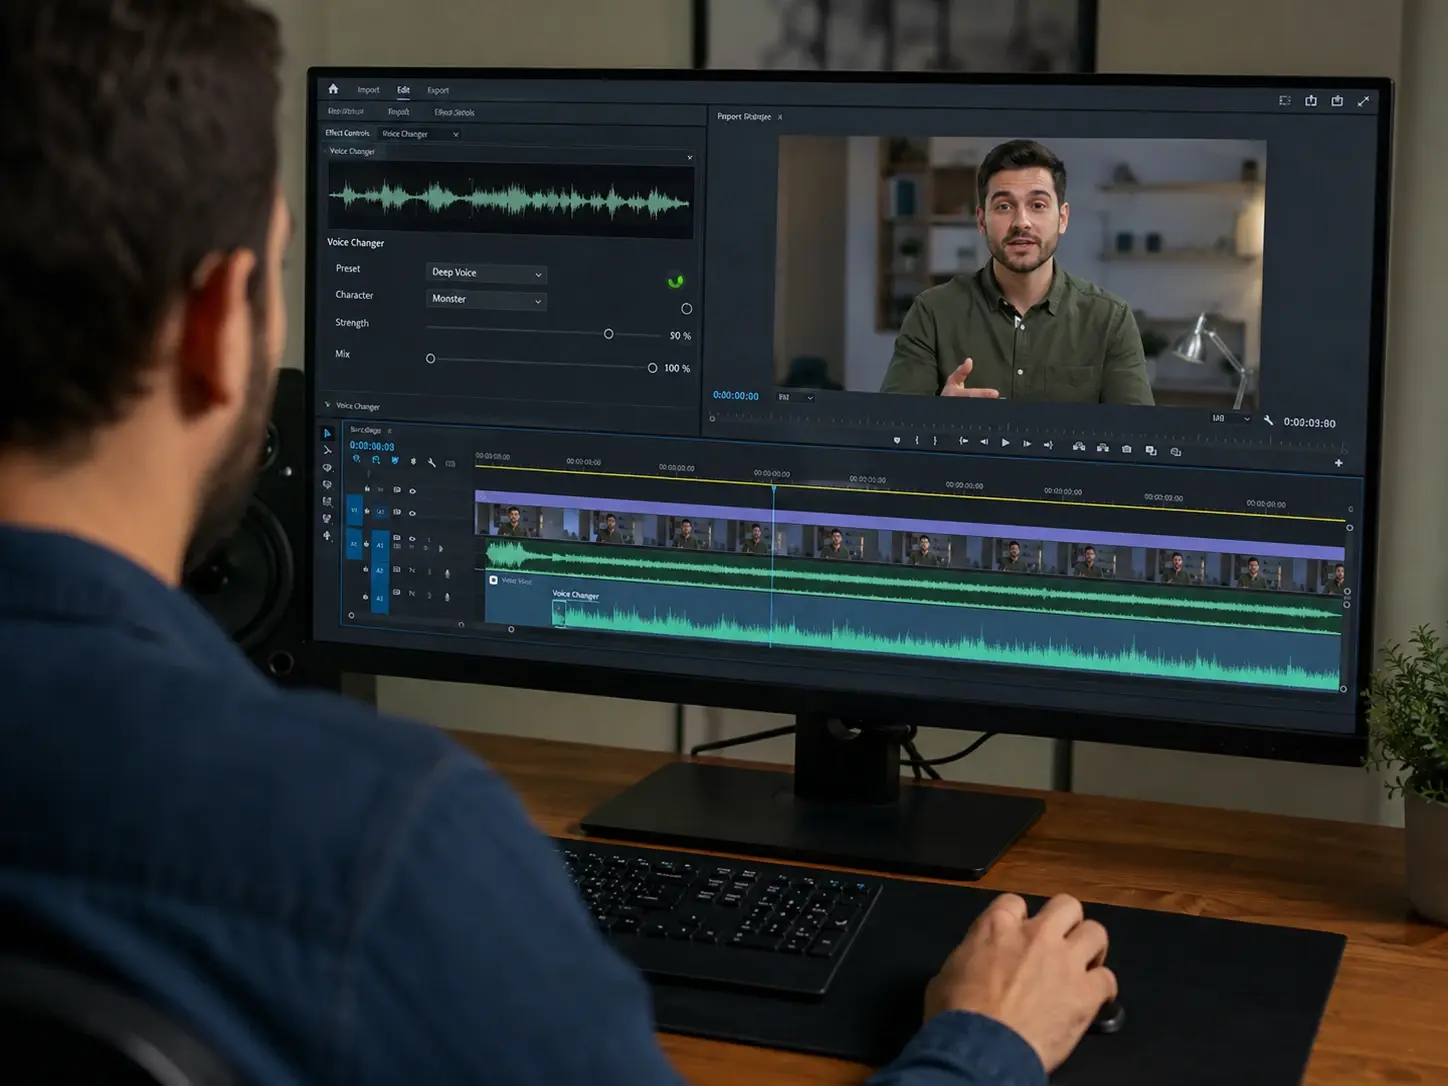Select the Selection arrow tool
The width and height of the screenshot is (1448, 1086).
tap(327, 433)
